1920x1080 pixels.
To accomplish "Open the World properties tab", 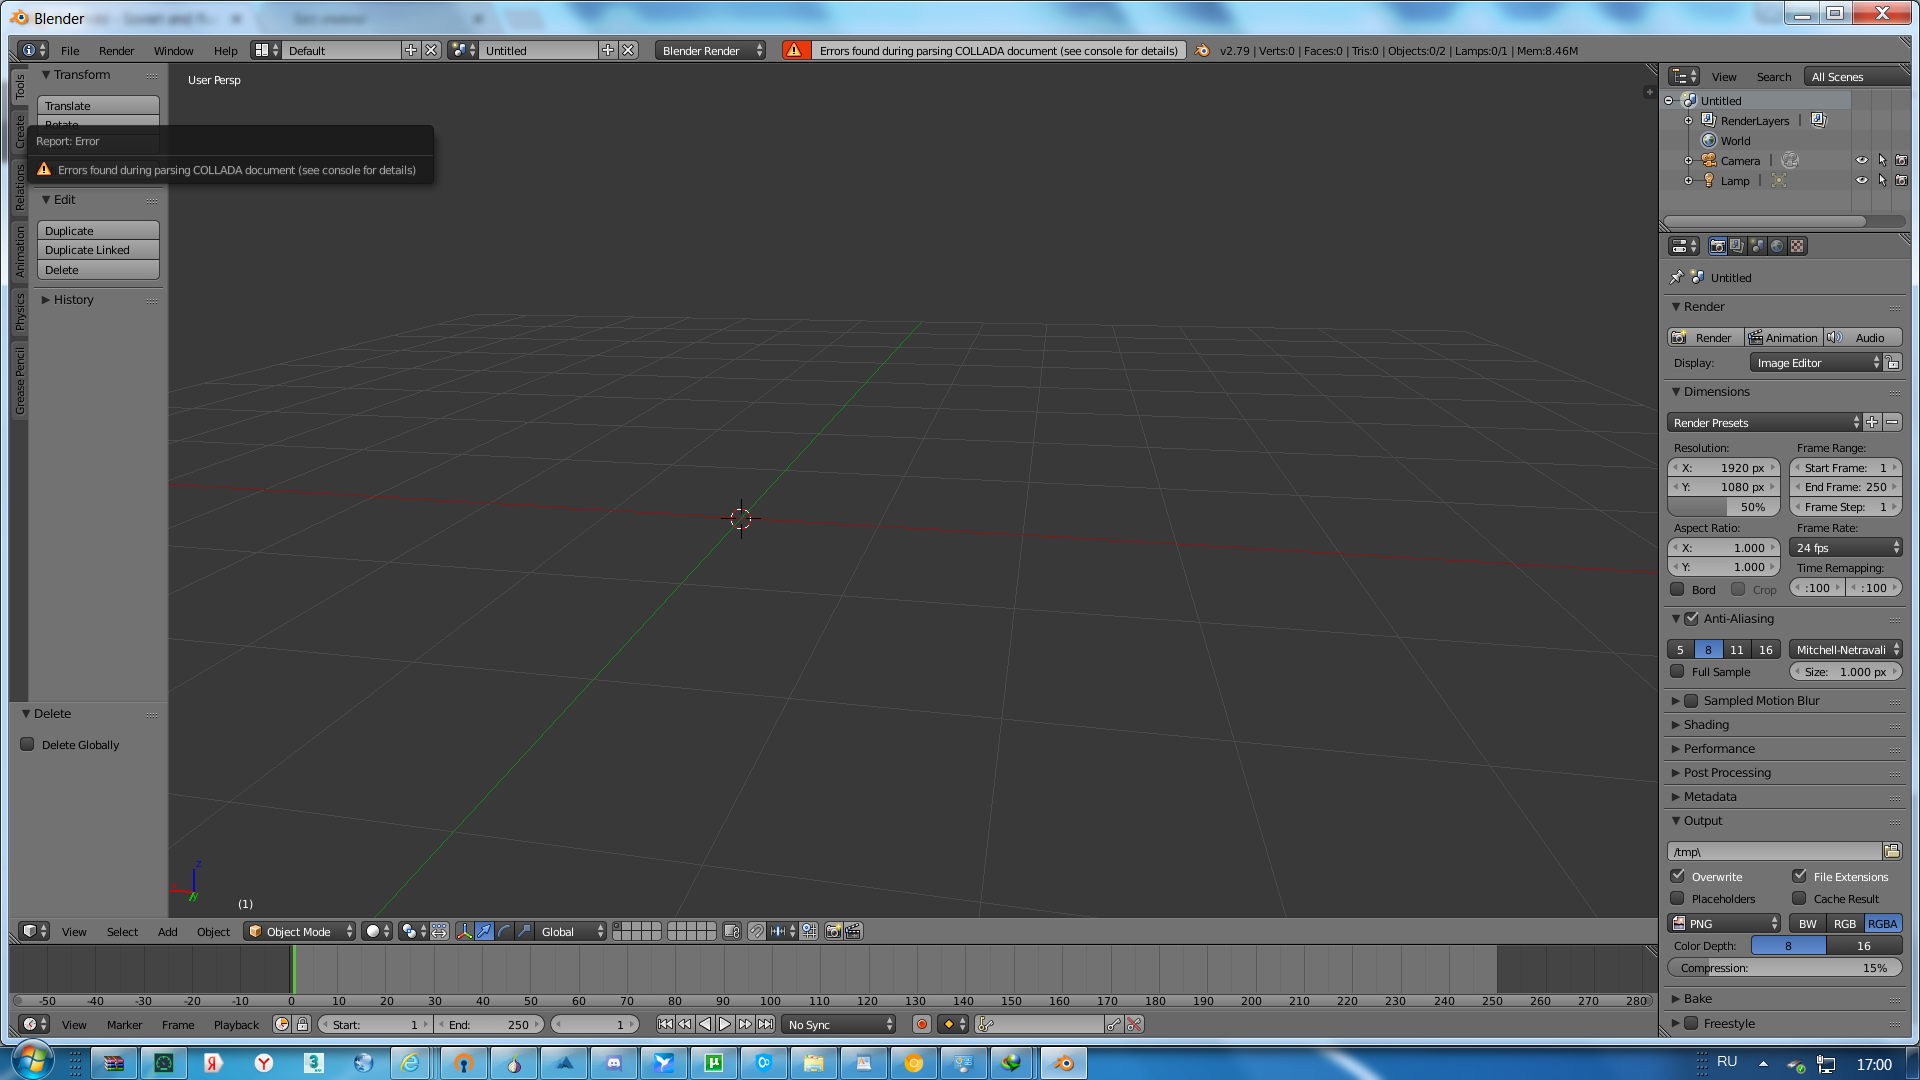I will [1777, 246].
